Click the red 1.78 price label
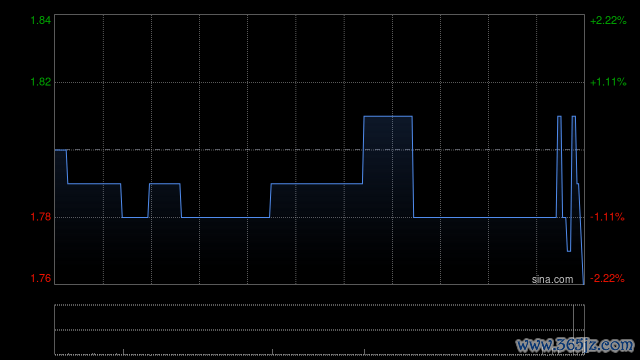 (41, 217)
